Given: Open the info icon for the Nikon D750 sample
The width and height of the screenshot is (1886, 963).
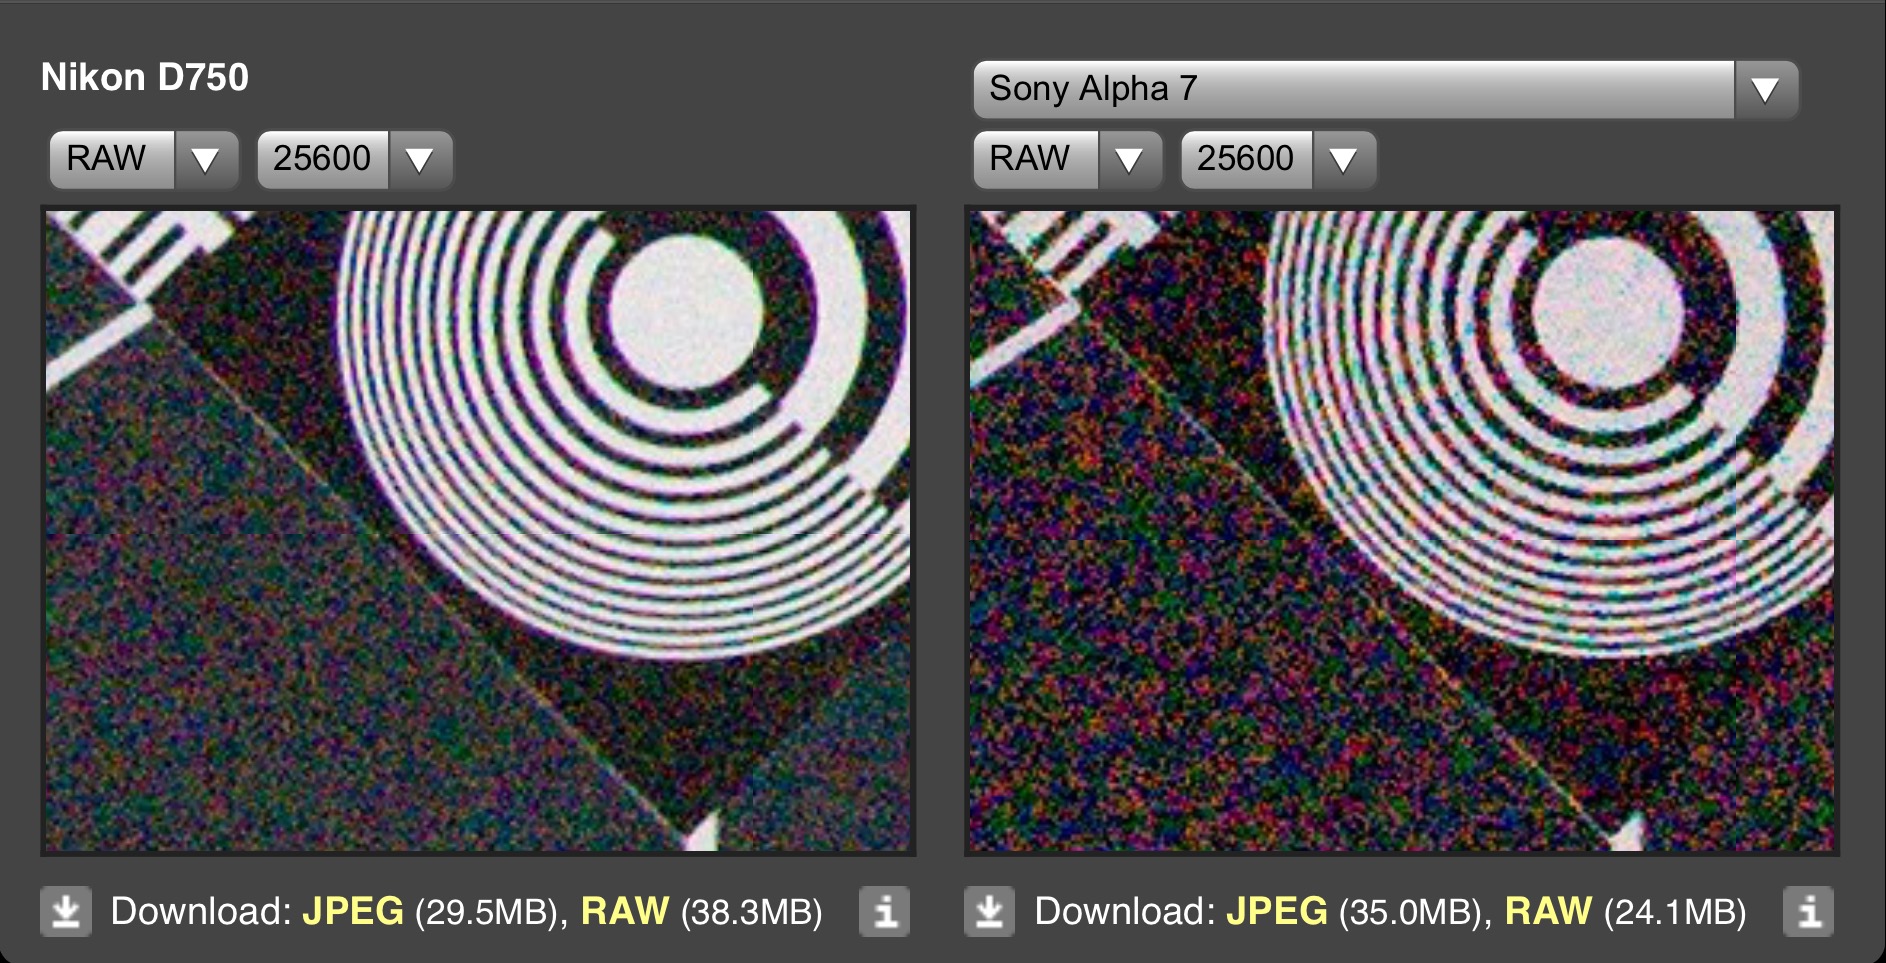Looking at the screenshot, I should click(x=884, y=911).
